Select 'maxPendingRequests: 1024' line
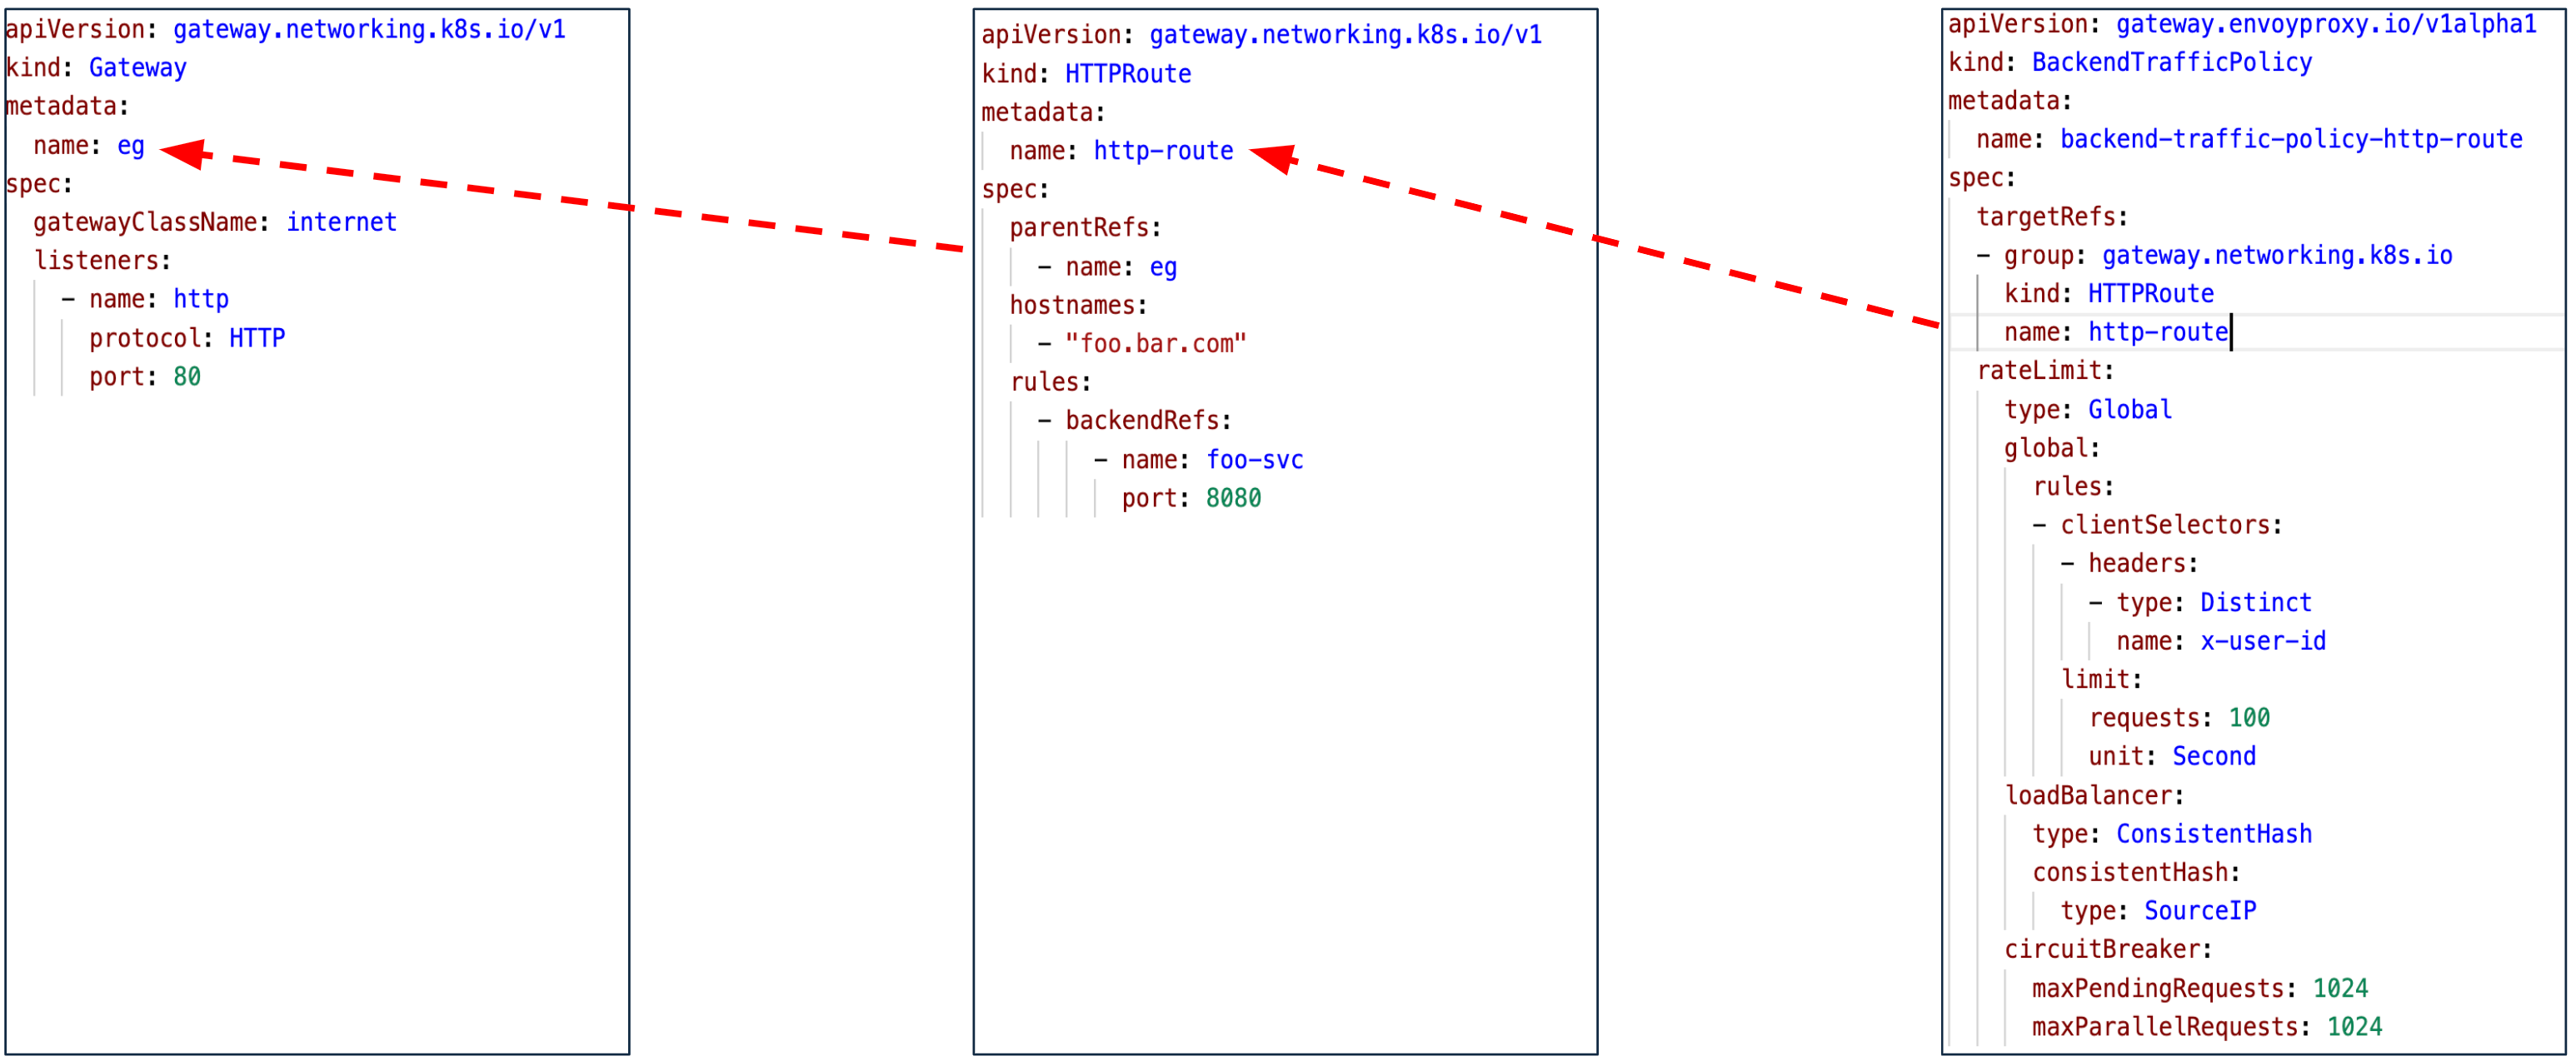Screen dimensions: 2576x1061 (x=2200, y=989)
